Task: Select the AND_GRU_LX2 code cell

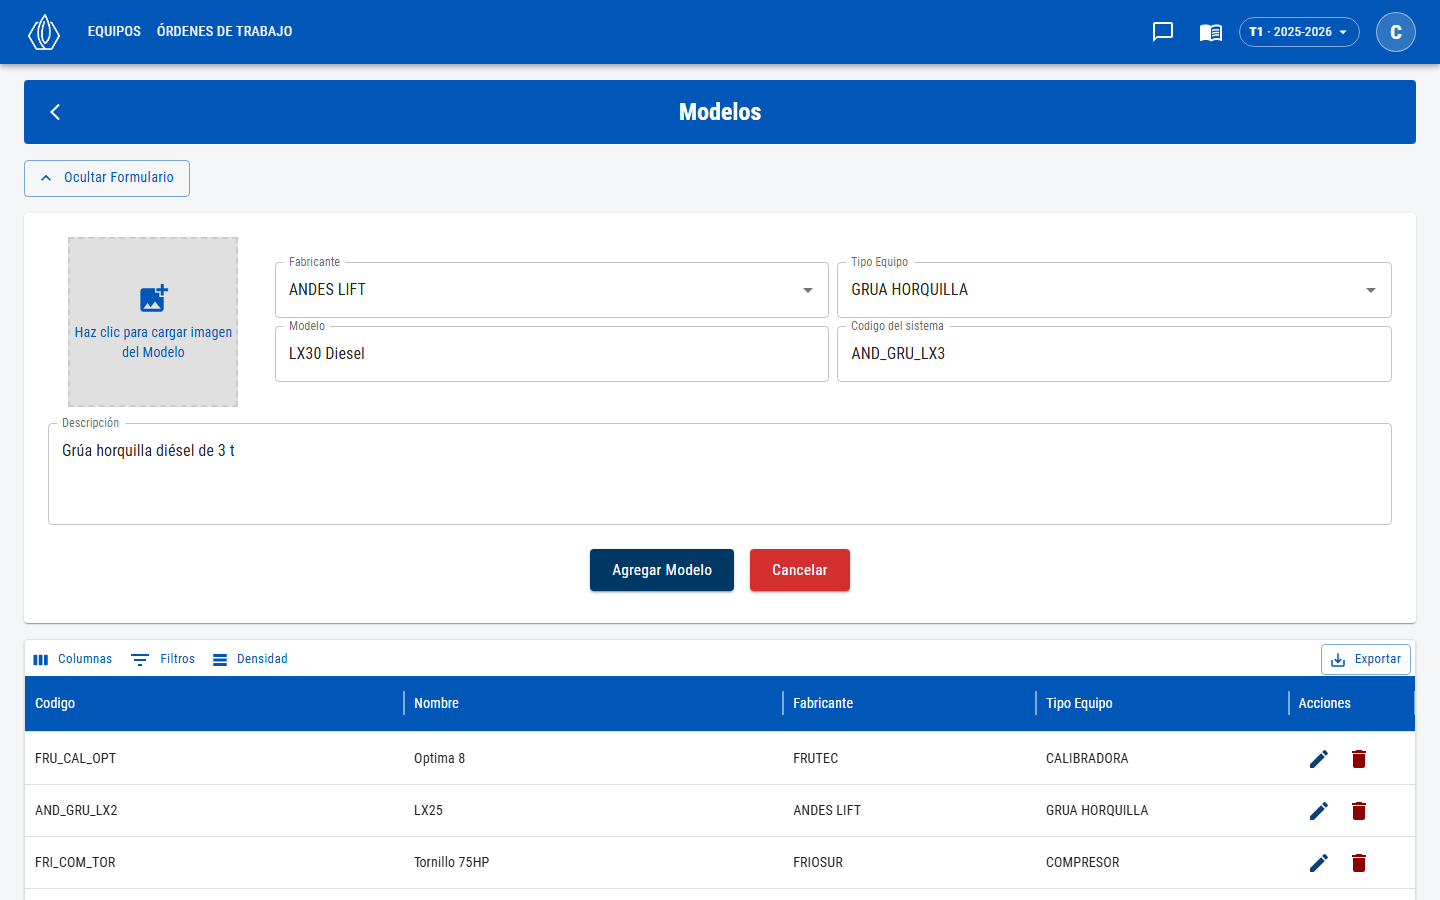Action: point(214,811)
